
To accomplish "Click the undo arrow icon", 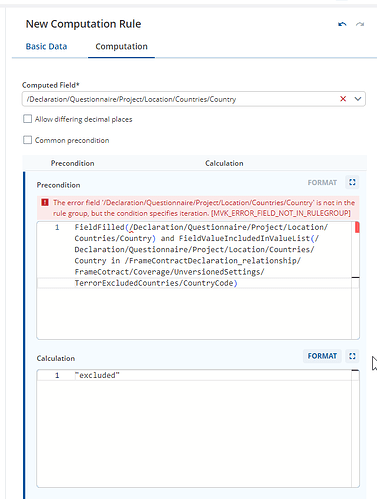I will click(342, 24).
